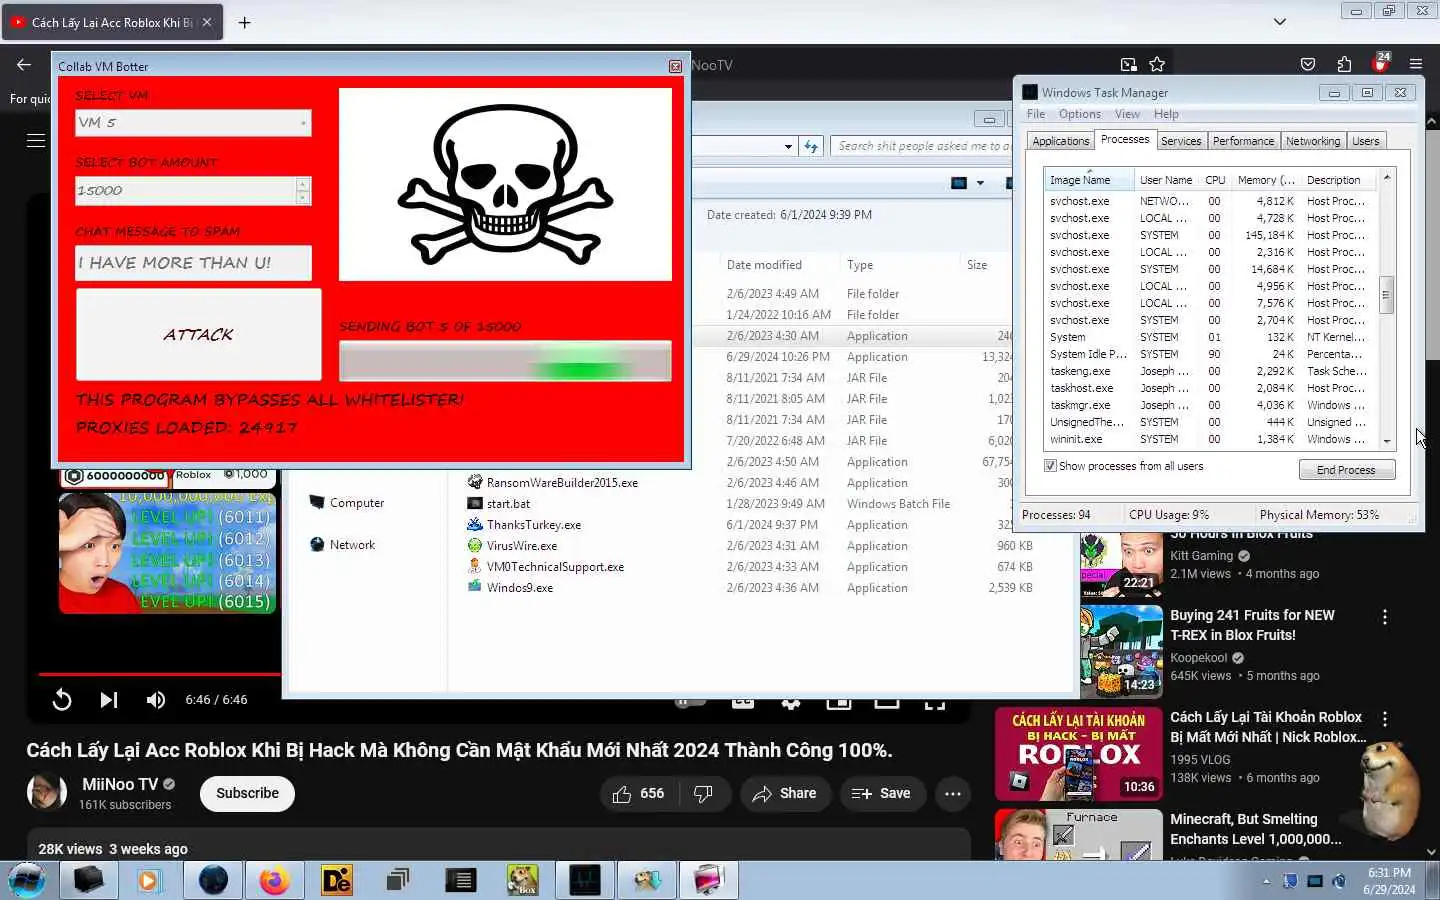This screenshot has width=1440, height=900.
Task: Open the MiiNoo TV channel link
Action: pos(120,785)
